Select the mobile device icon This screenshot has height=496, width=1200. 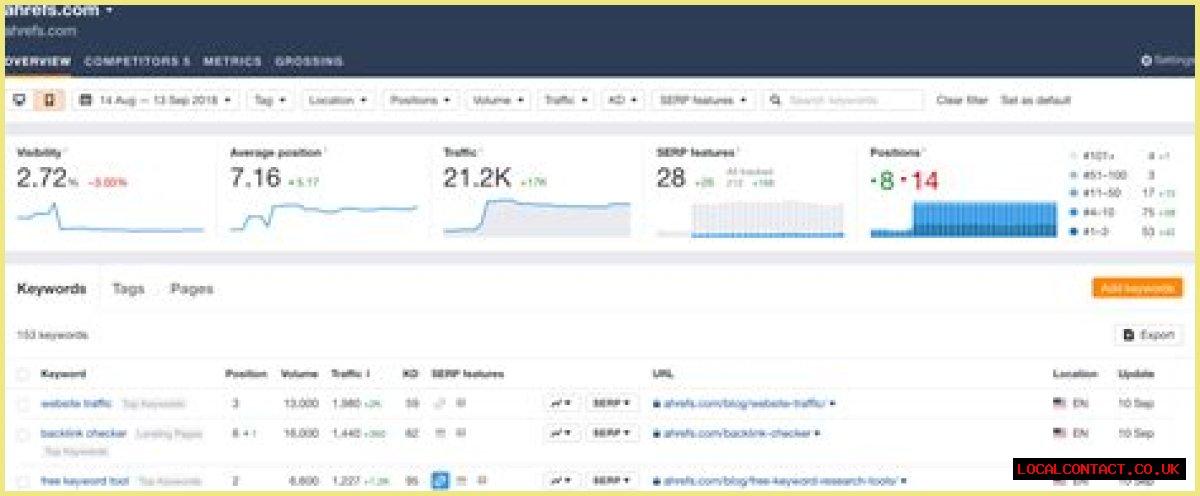click(47, 100)
